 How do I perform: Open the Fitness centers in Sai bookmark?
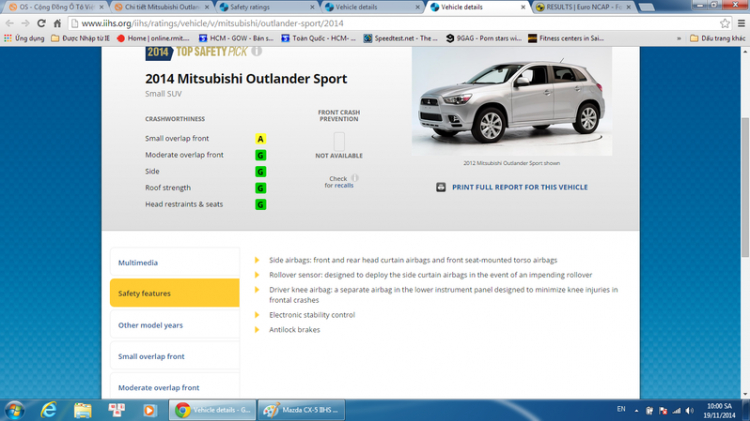tap(566, 38)
